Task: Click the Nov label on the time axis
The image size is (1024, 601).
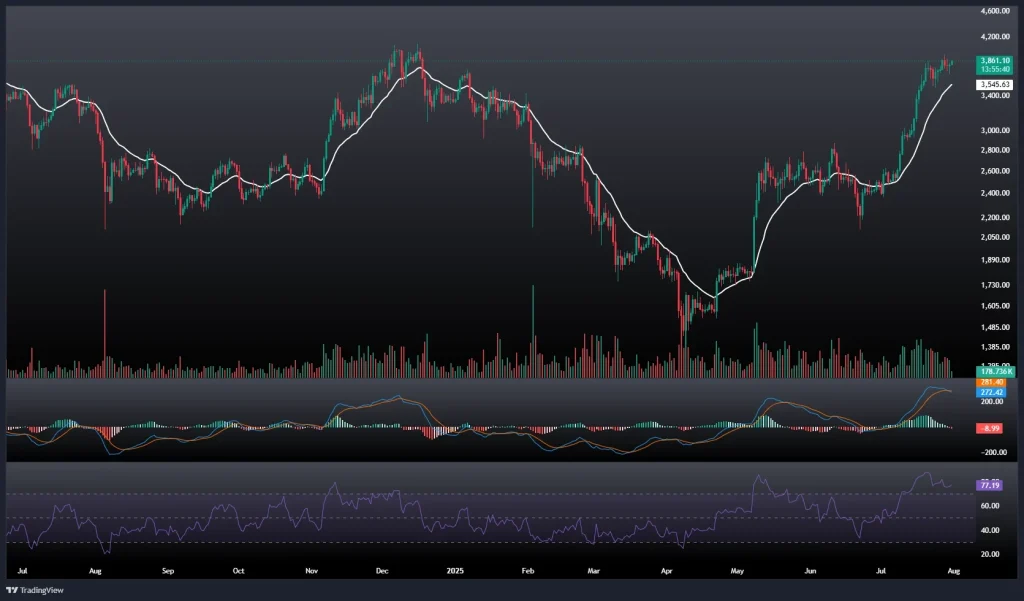Action: [311, 570]
